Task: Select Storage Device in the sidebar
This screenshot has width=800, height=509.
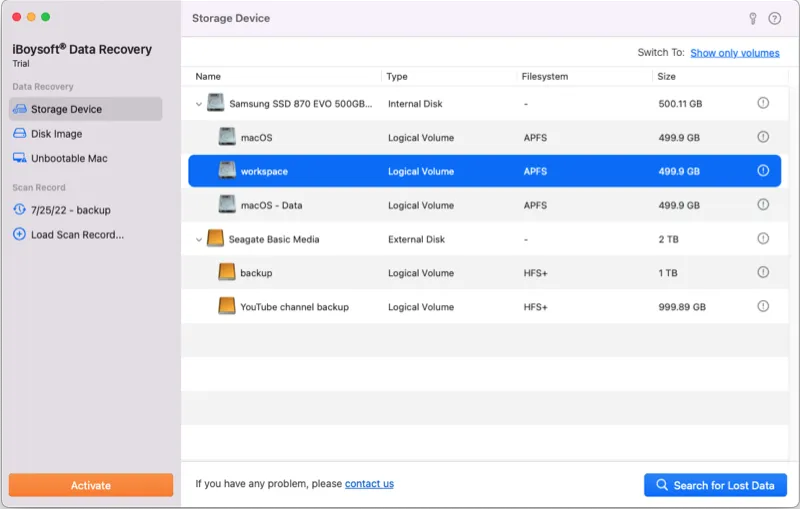Action: click(66, 109)
